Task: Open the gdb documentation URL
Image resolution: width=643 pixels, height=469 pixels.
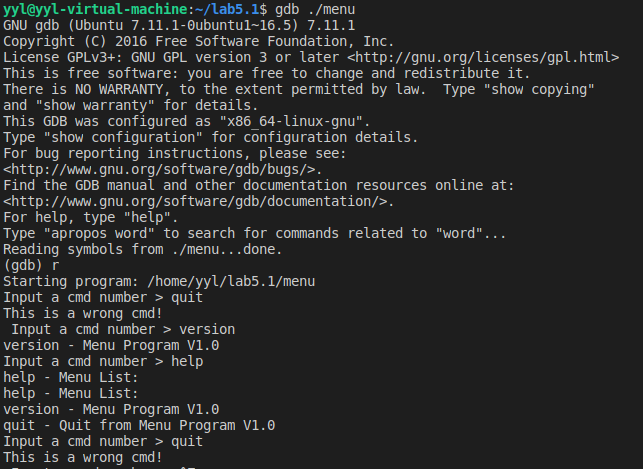Action: 195,201
